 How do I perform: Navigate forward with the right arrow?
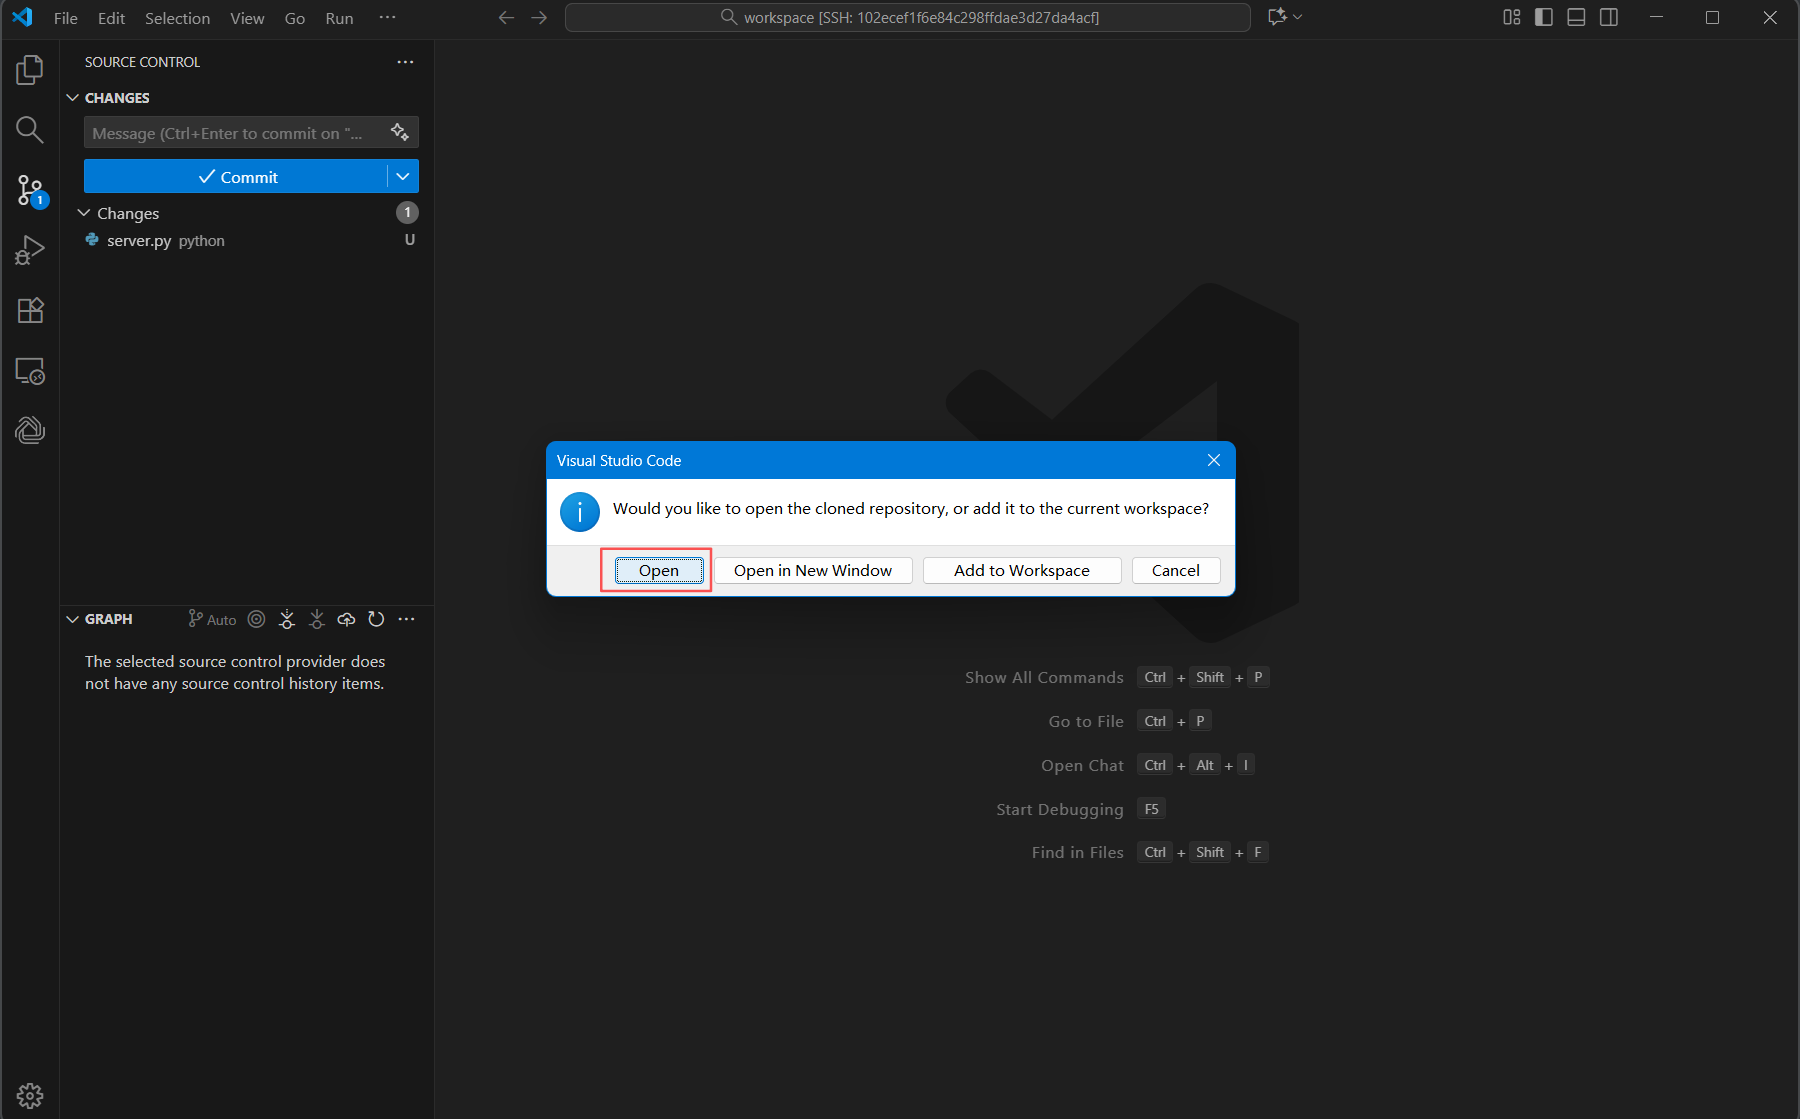point(539,18)
